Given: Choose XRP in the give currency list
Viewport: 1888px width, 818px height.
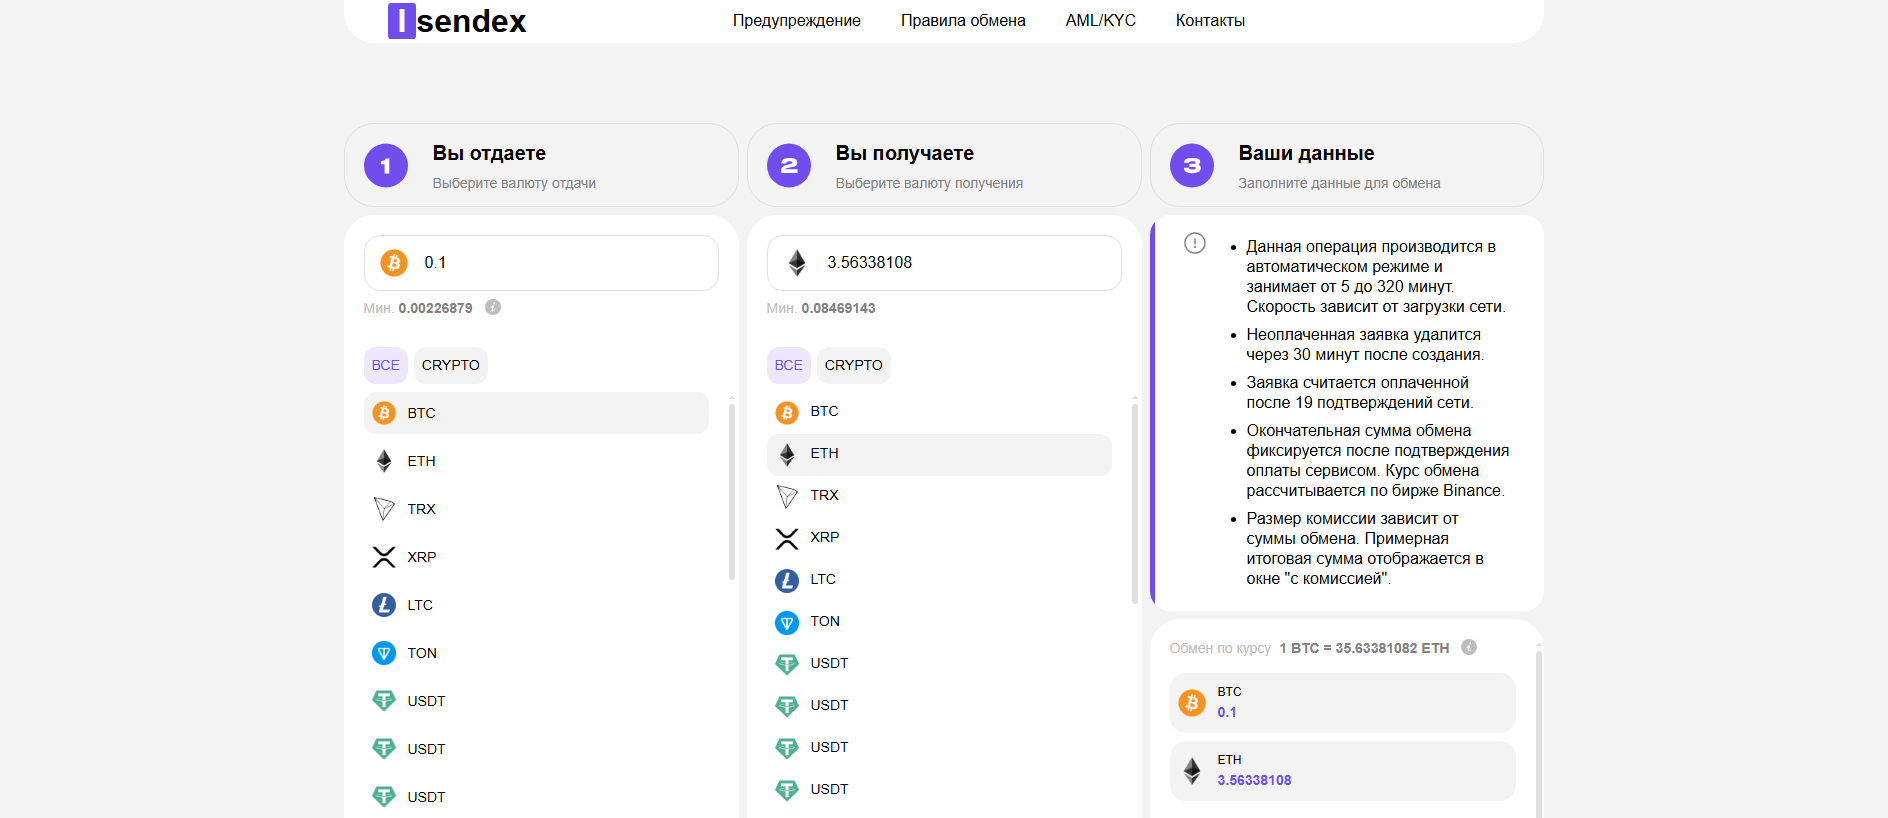Looking at the screenshot, I should click(536, 557).
